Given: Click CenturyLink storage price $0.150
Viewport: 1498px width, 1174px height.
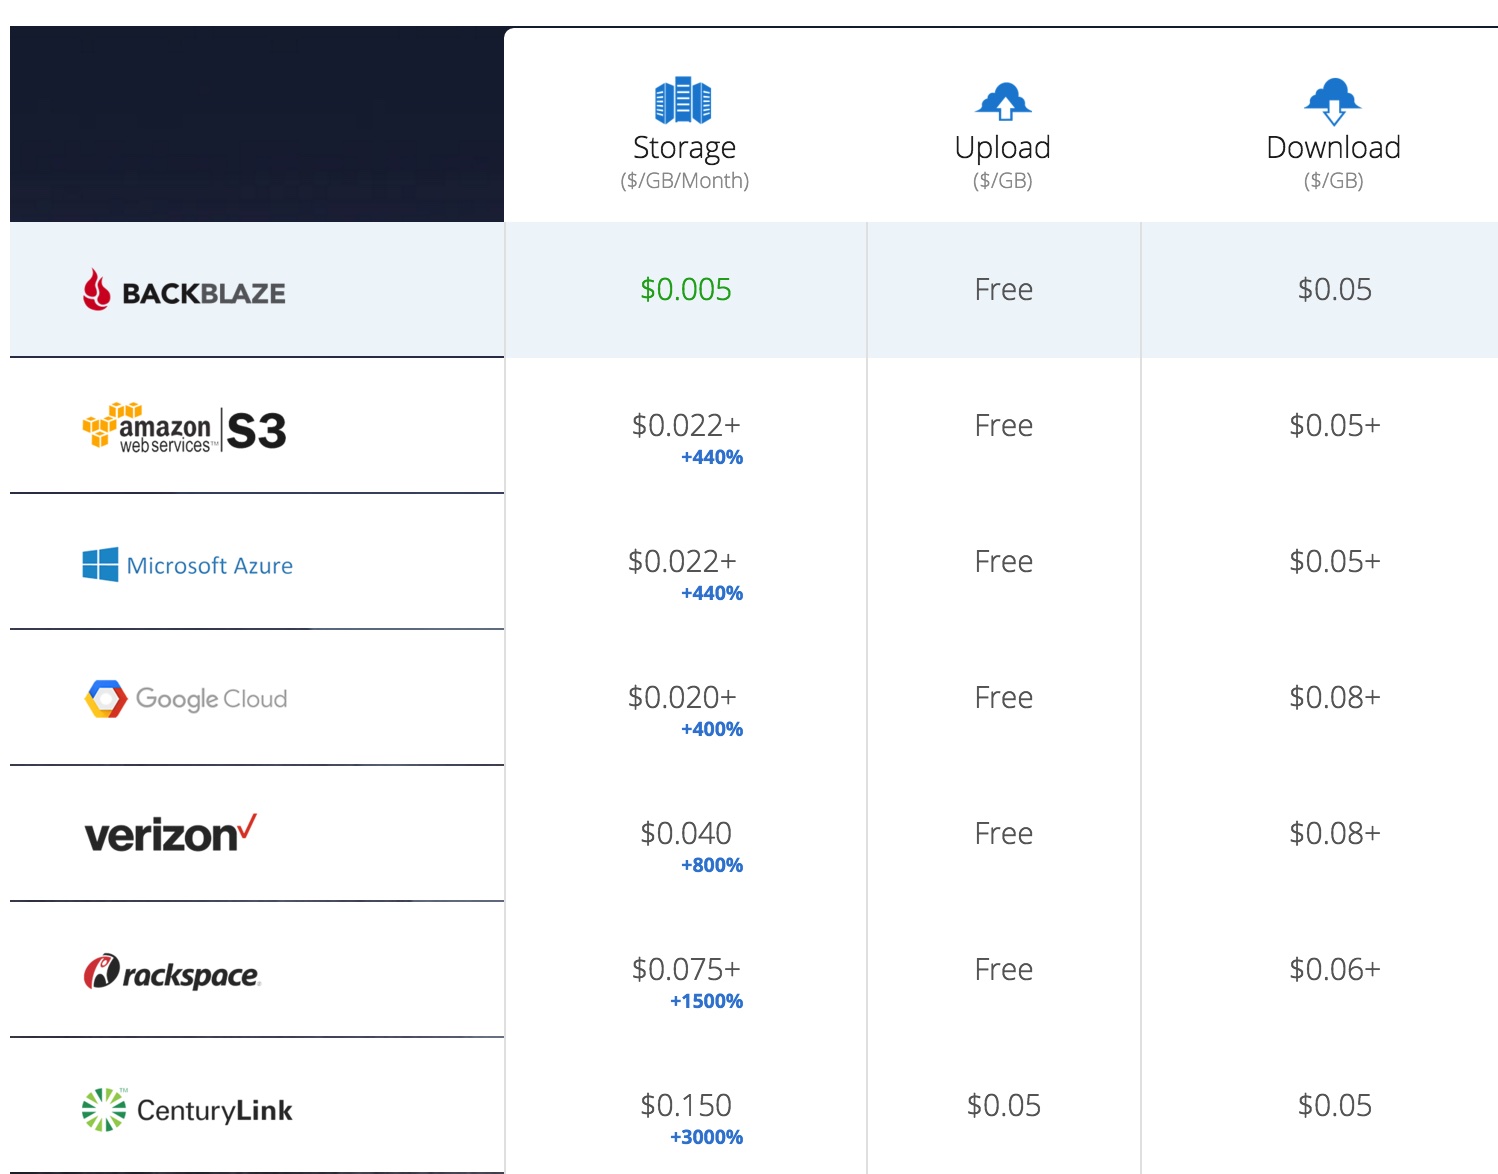Looking at the screenshot, I should click(686, 1106).
